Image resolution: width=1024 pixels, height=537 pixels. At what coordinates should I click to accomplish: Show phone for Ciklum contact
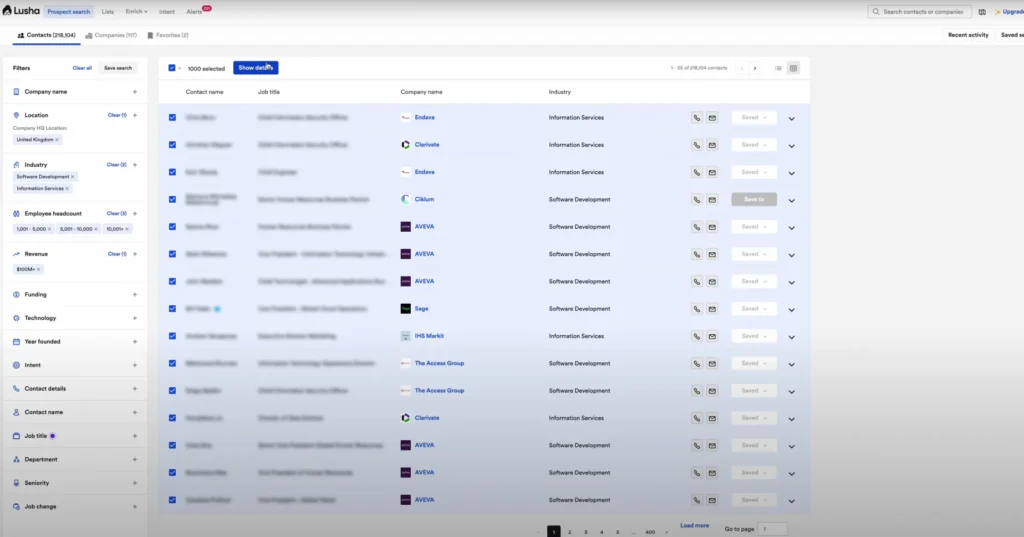697,200
